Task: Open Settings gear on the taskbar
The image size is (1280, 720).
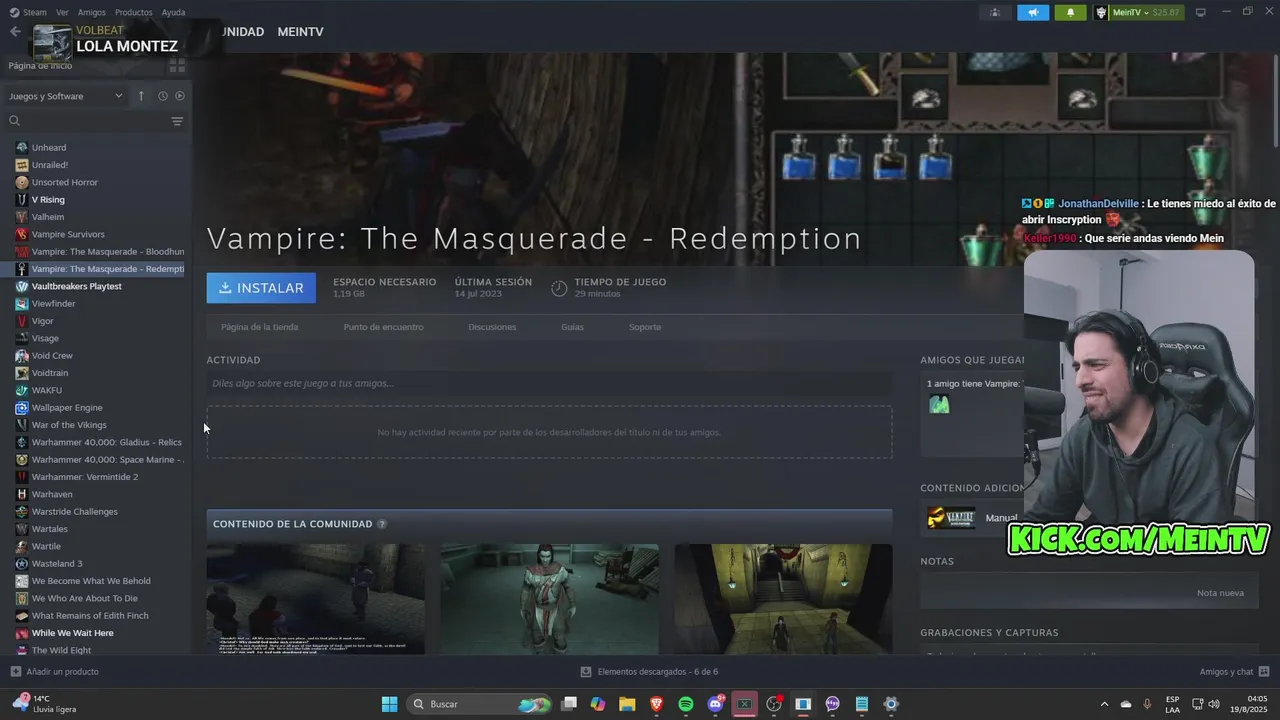Action: coord(891,704)
